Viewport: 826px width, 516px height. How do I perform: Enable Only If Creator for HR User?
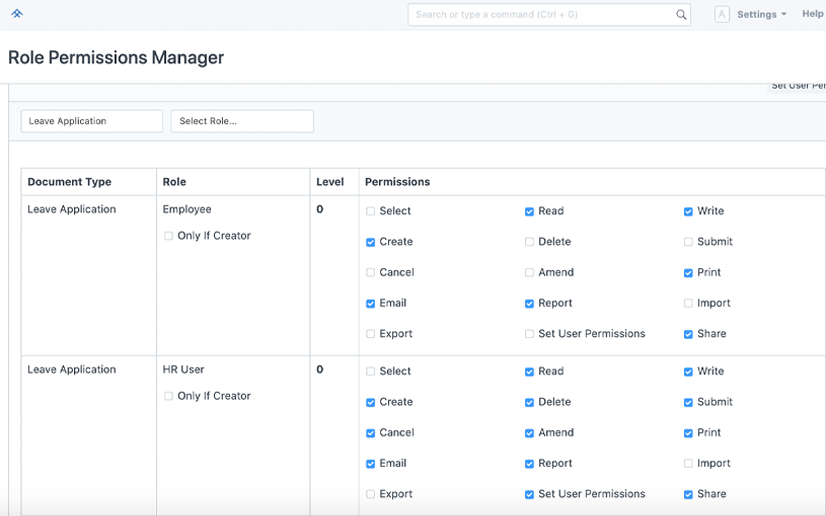pyautogui.click(x=169, y=396)
